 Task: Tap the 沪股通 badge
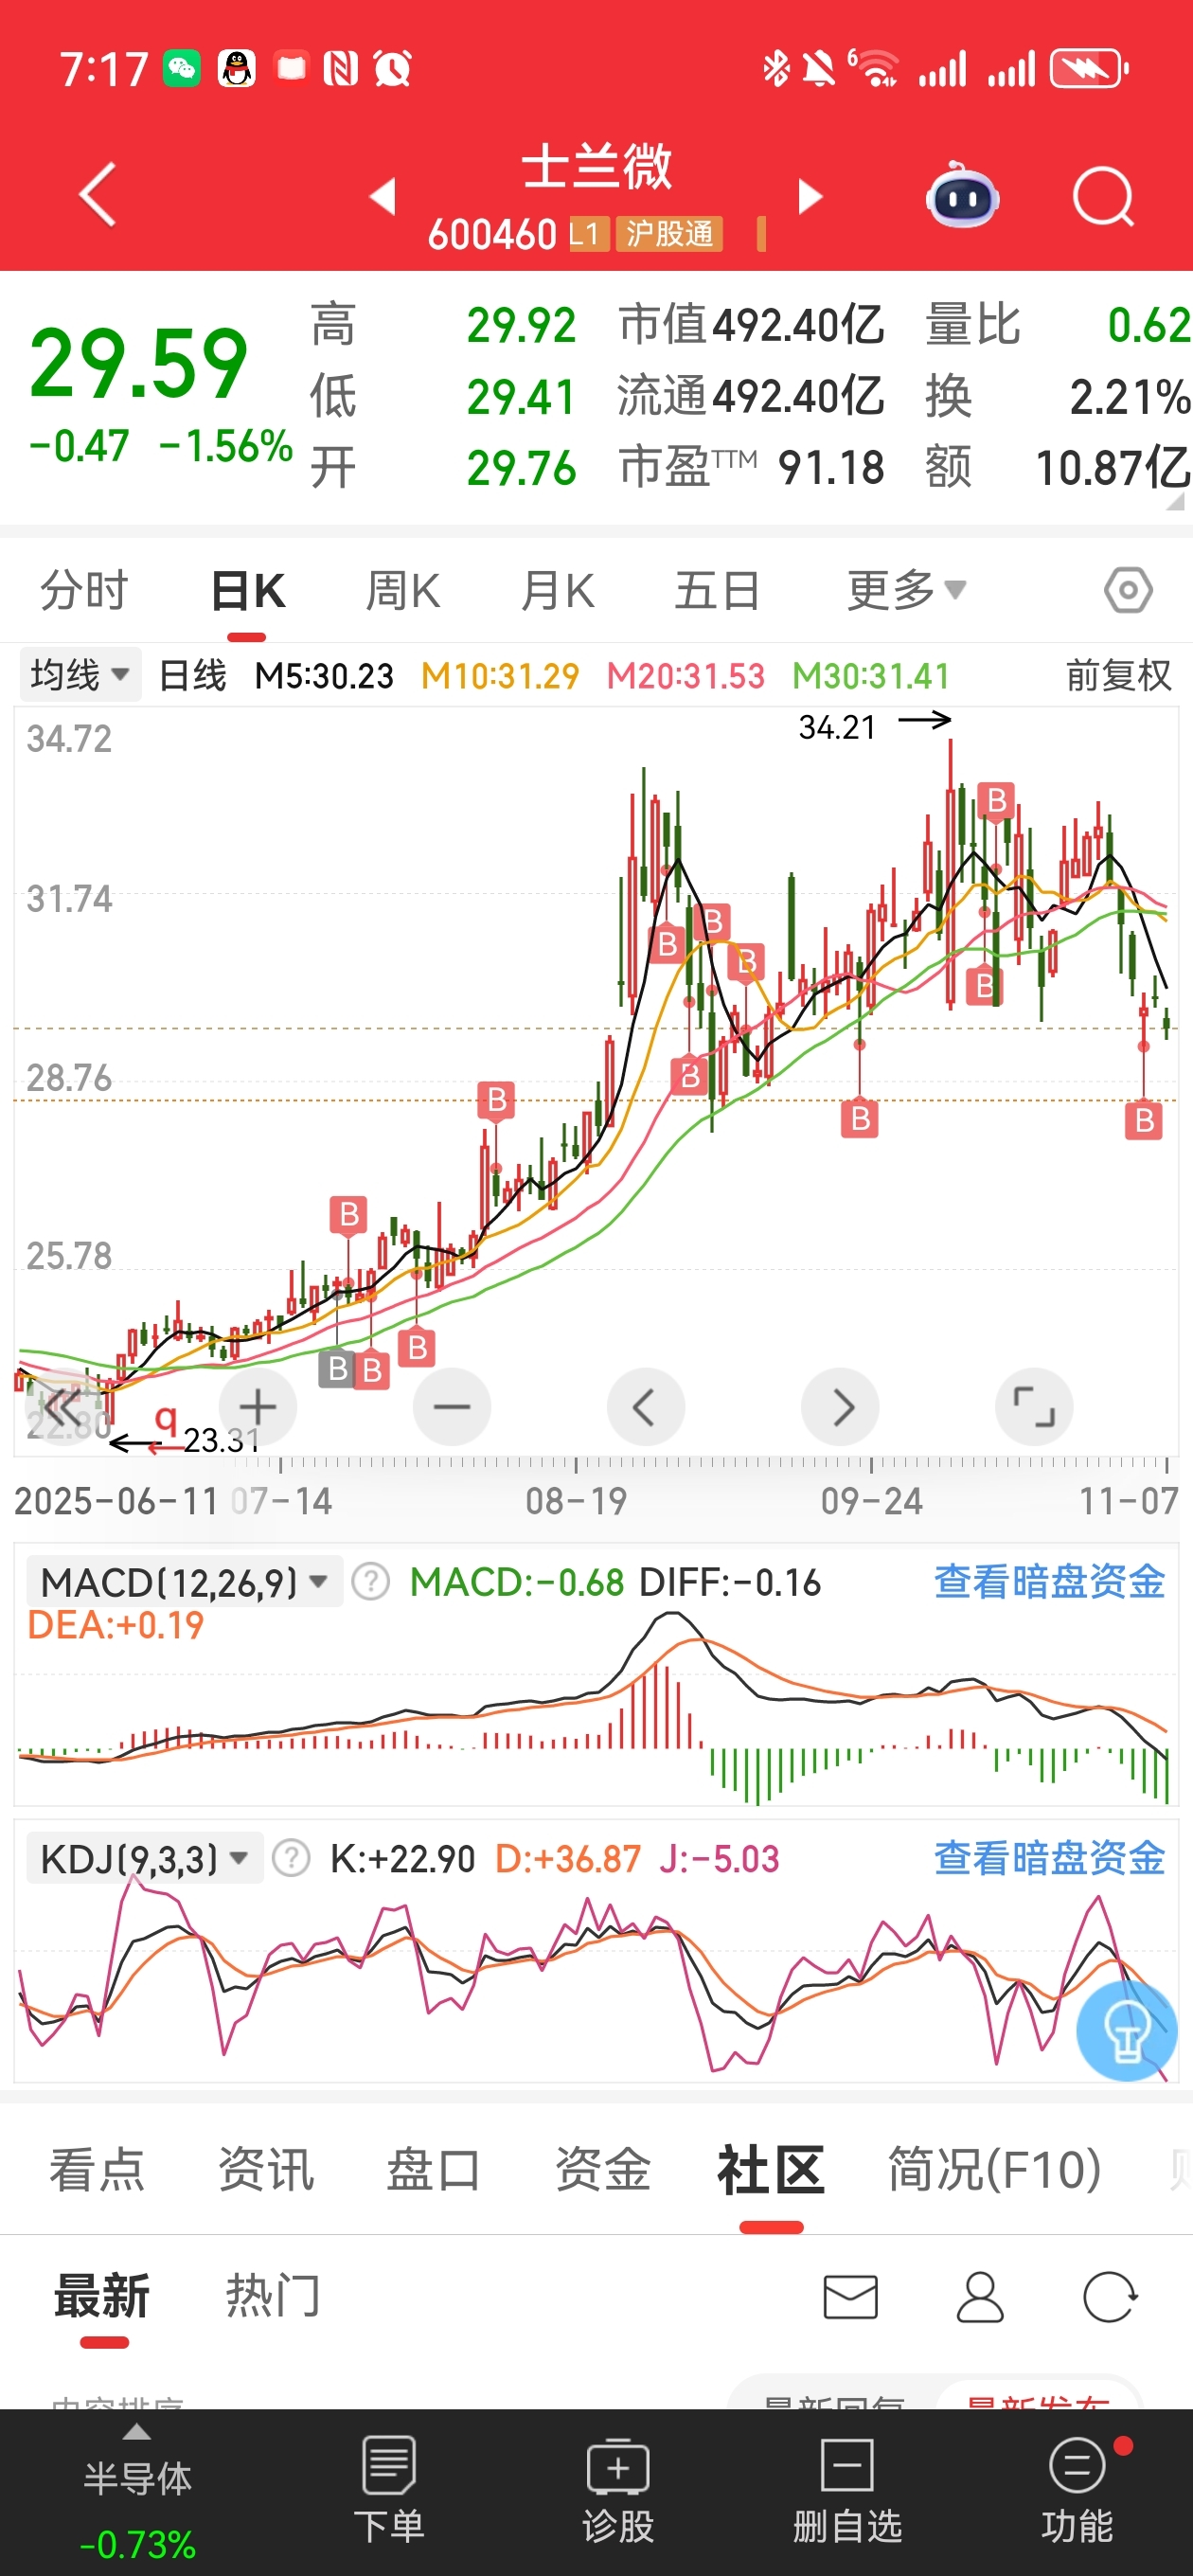click(669, 234)
